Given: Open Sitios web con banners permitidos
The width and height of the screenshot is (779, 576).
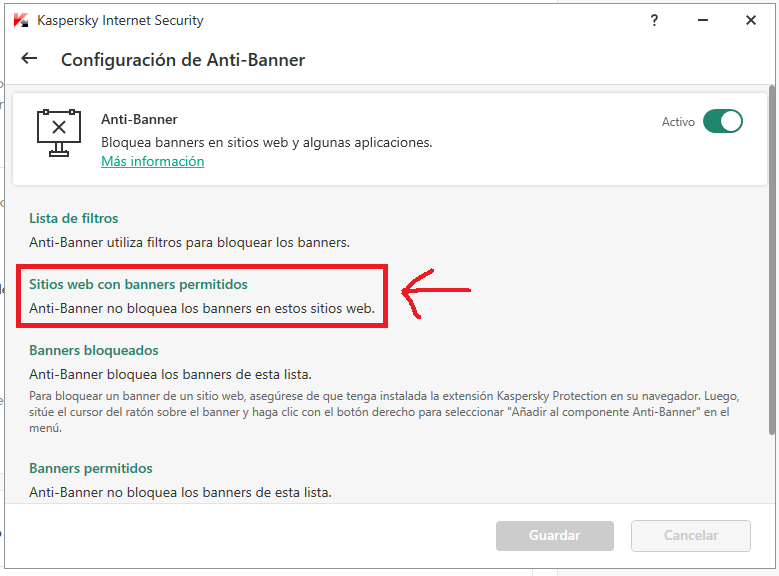Looking at the screenshot, I should [x=138, y=284].
